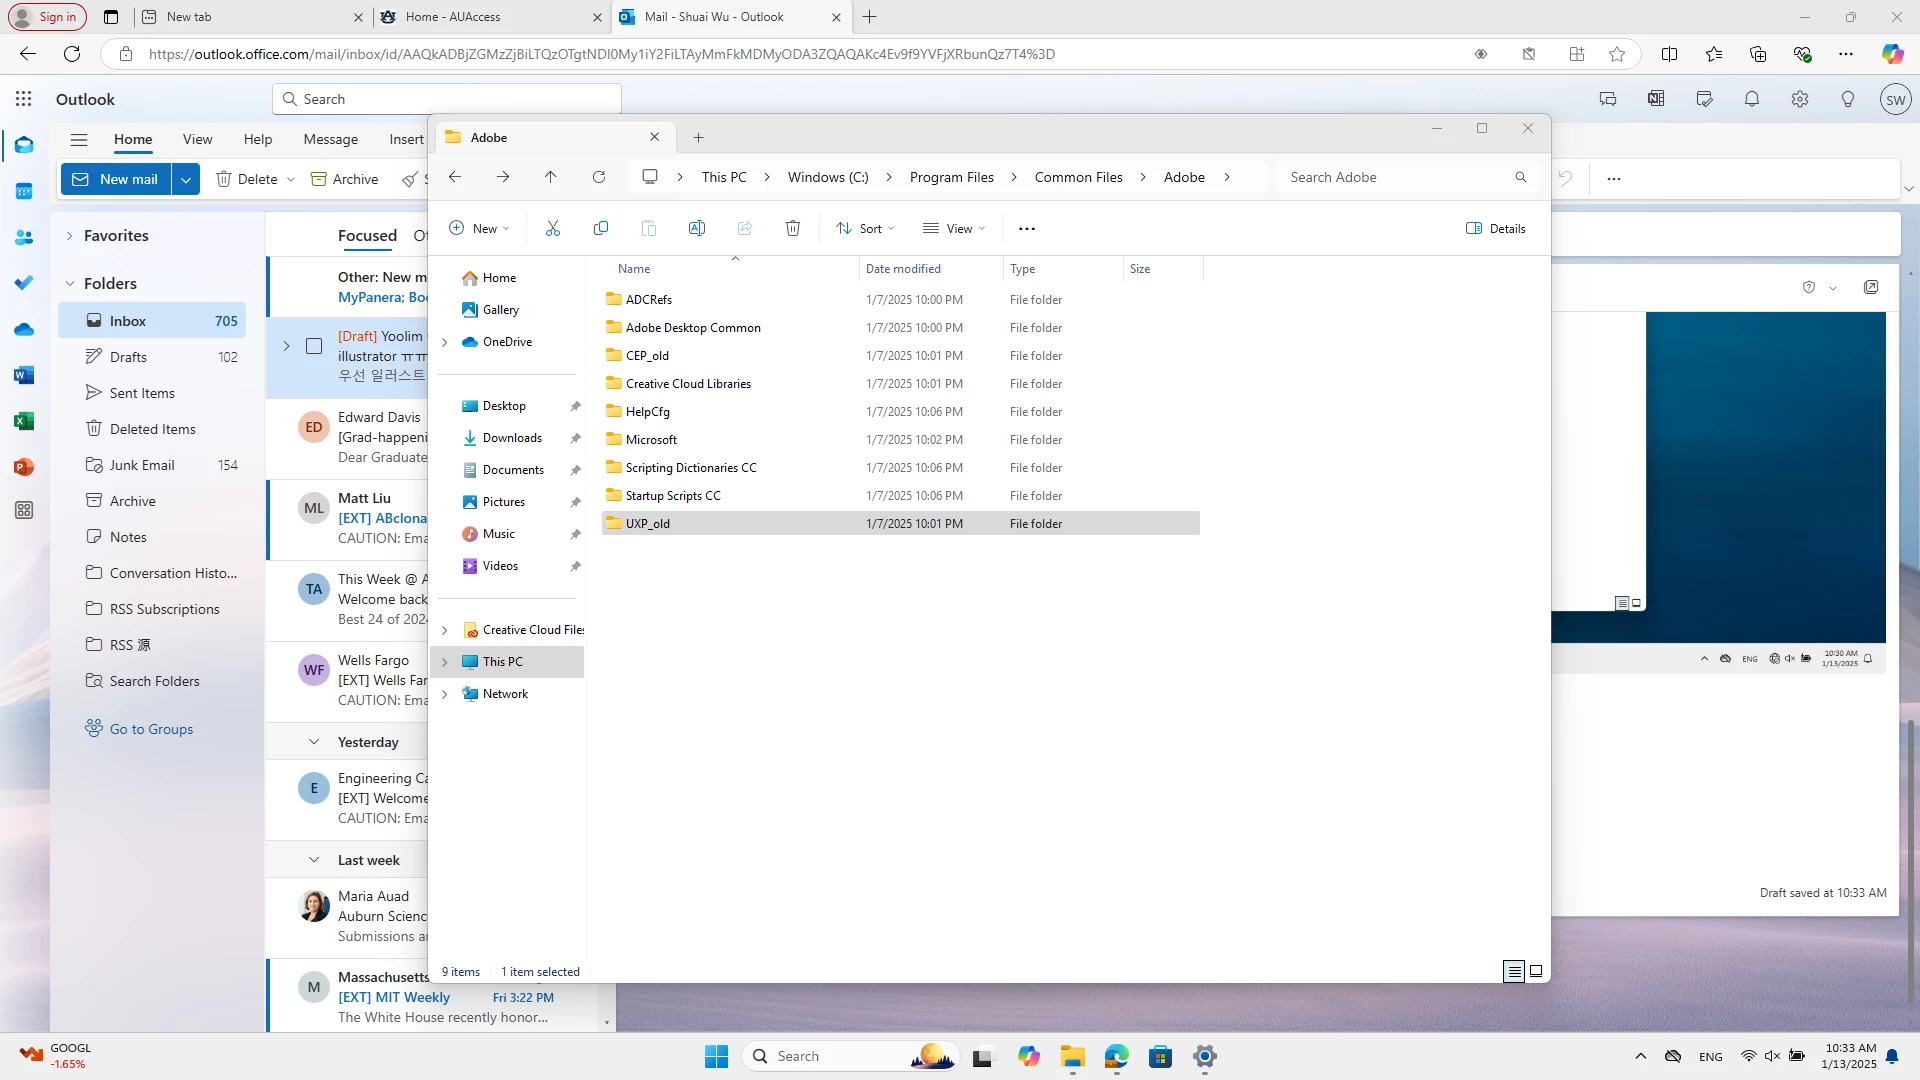The image size is (1920, 1080).
Task: Click the Search Adobe input field
Action: pos(1395,177)
